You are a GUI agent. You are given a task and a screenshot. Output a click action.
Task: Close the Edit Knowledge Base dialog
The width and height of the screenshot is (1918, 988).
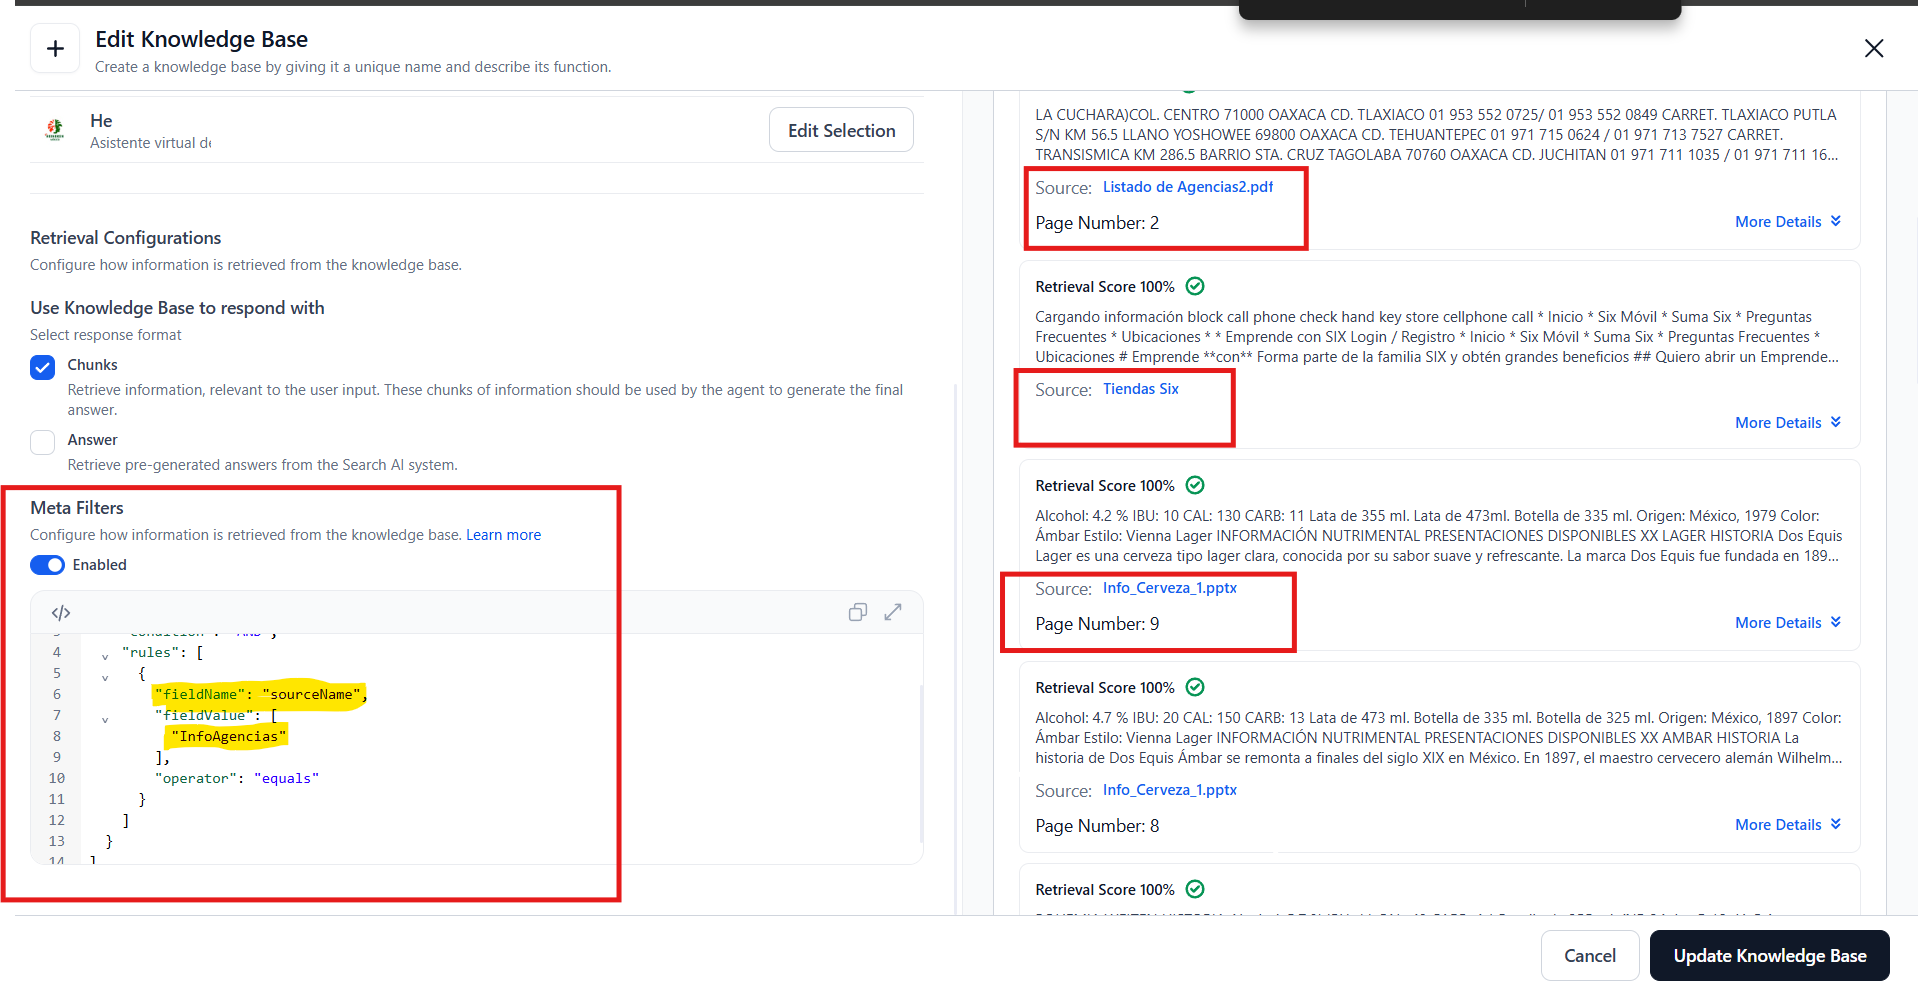coord(1873,49)
